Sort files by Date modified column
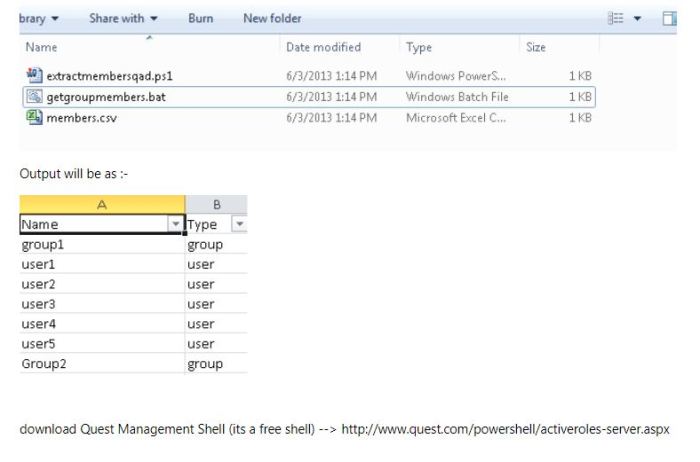The height and width of the screenshot is (462, 700). coord(323,47)
